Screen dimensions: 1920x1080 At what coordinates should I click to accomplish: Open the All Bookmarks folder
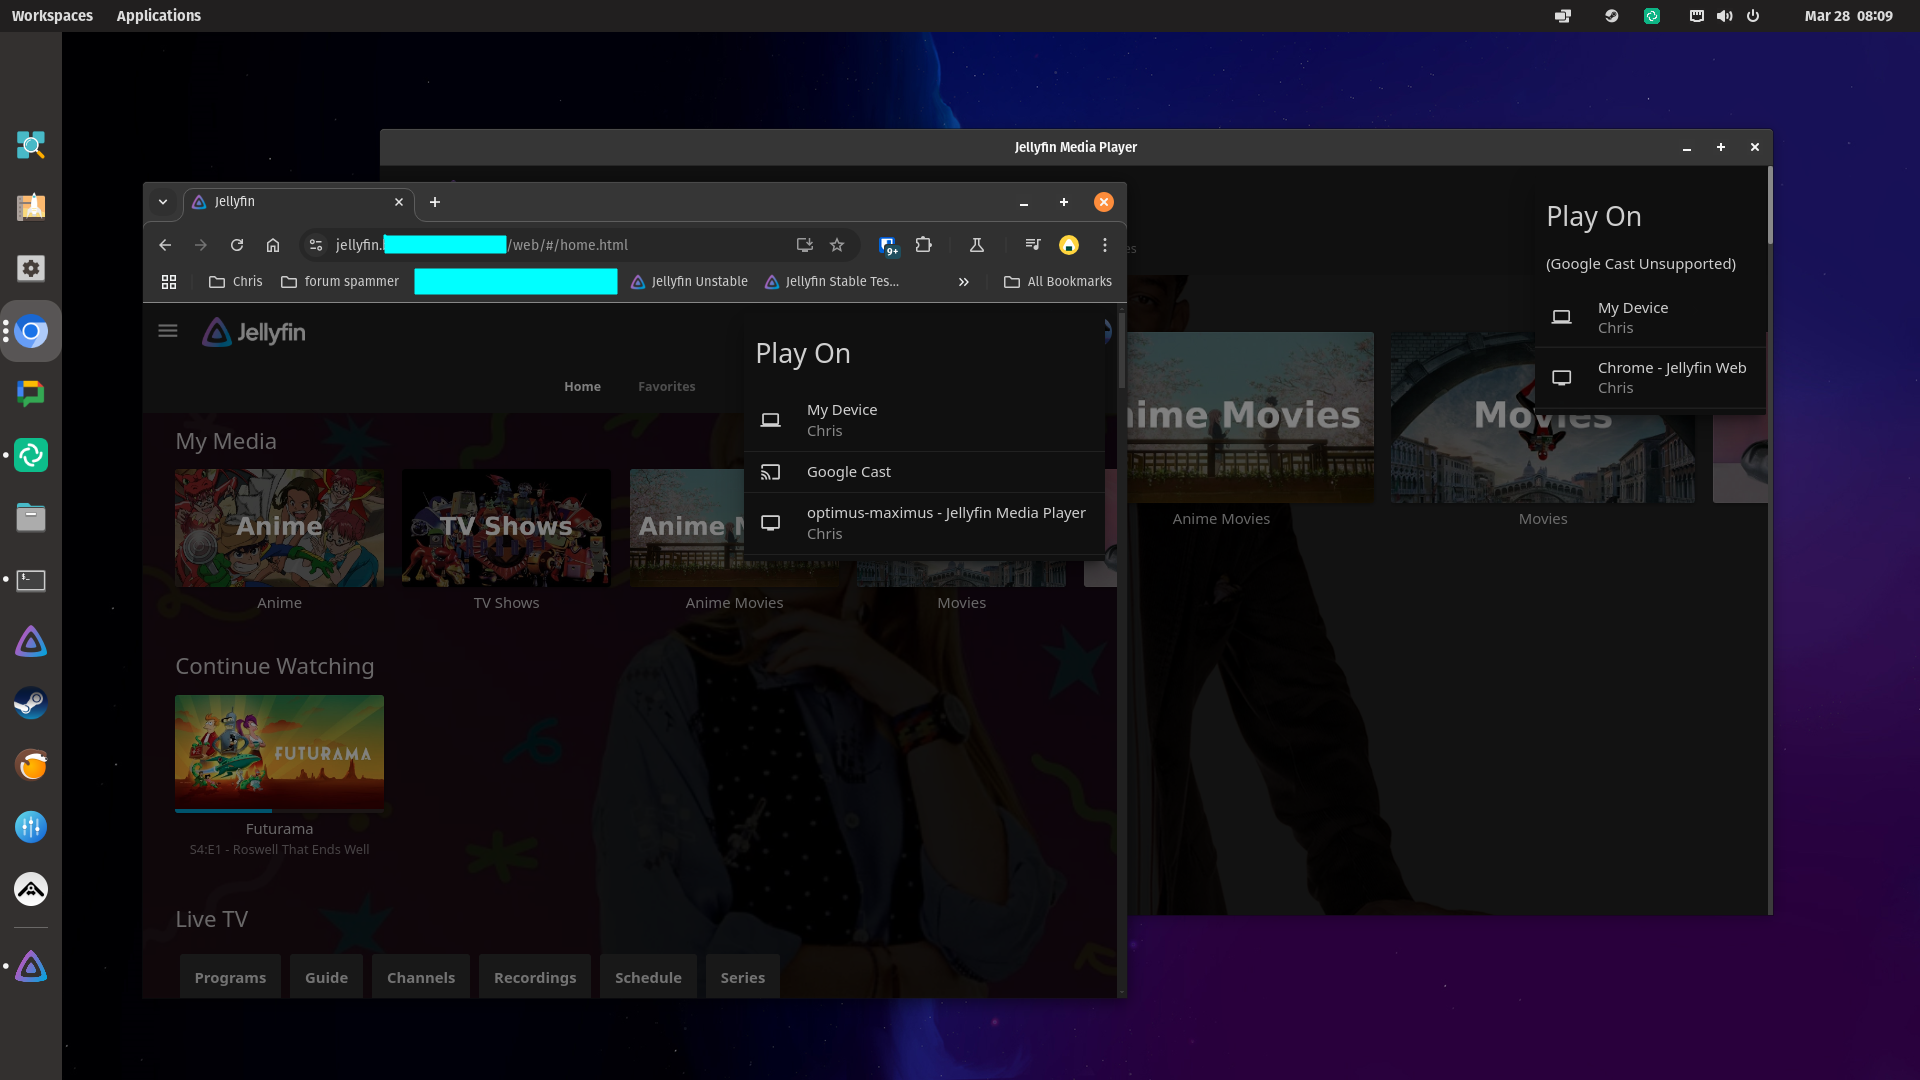click(1058, 282)
